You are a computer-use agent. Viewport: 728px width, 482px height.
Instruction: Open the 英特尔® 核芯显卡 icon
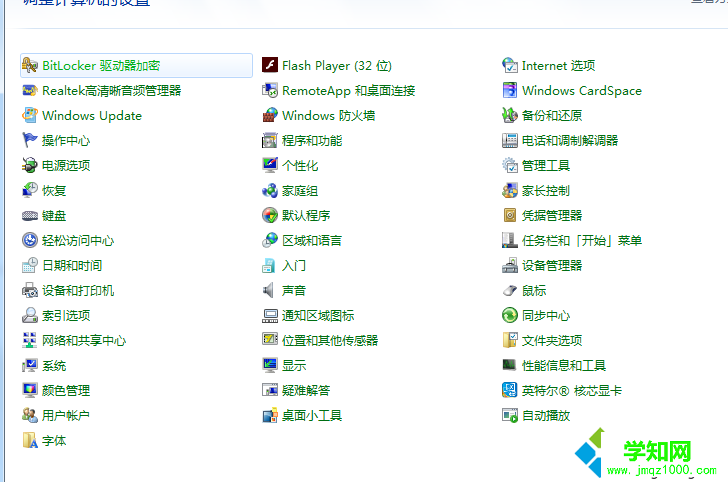coord(510,391)
